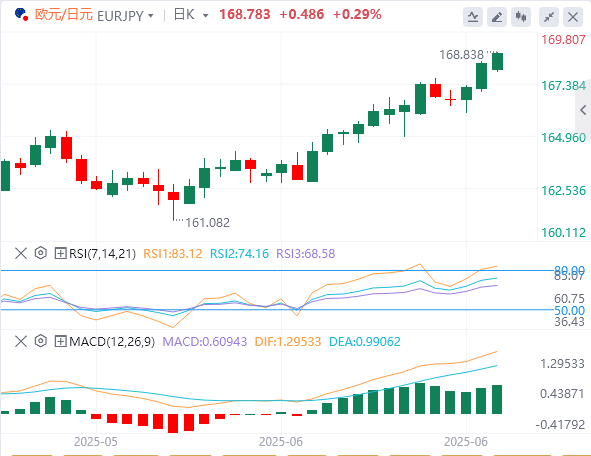Click the RSI(7,14,21) label
This screenshot has width=591, height=456.
103,254
